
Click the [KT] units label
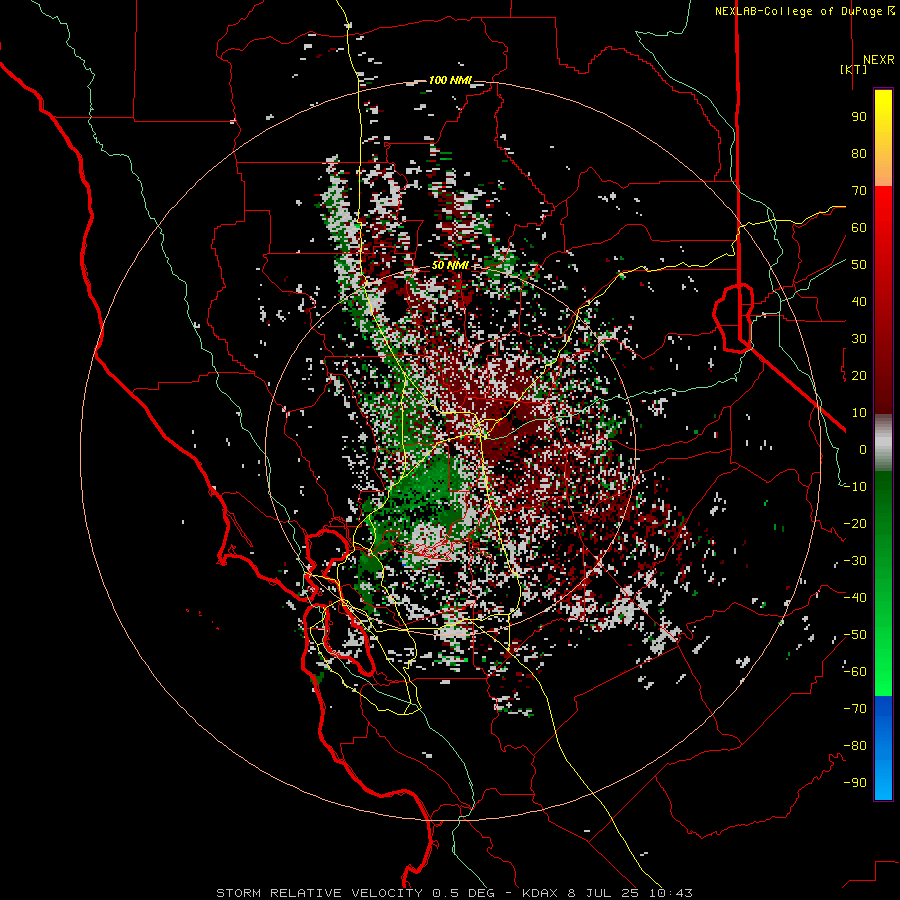pyautogui.click(x=854, y=69)
